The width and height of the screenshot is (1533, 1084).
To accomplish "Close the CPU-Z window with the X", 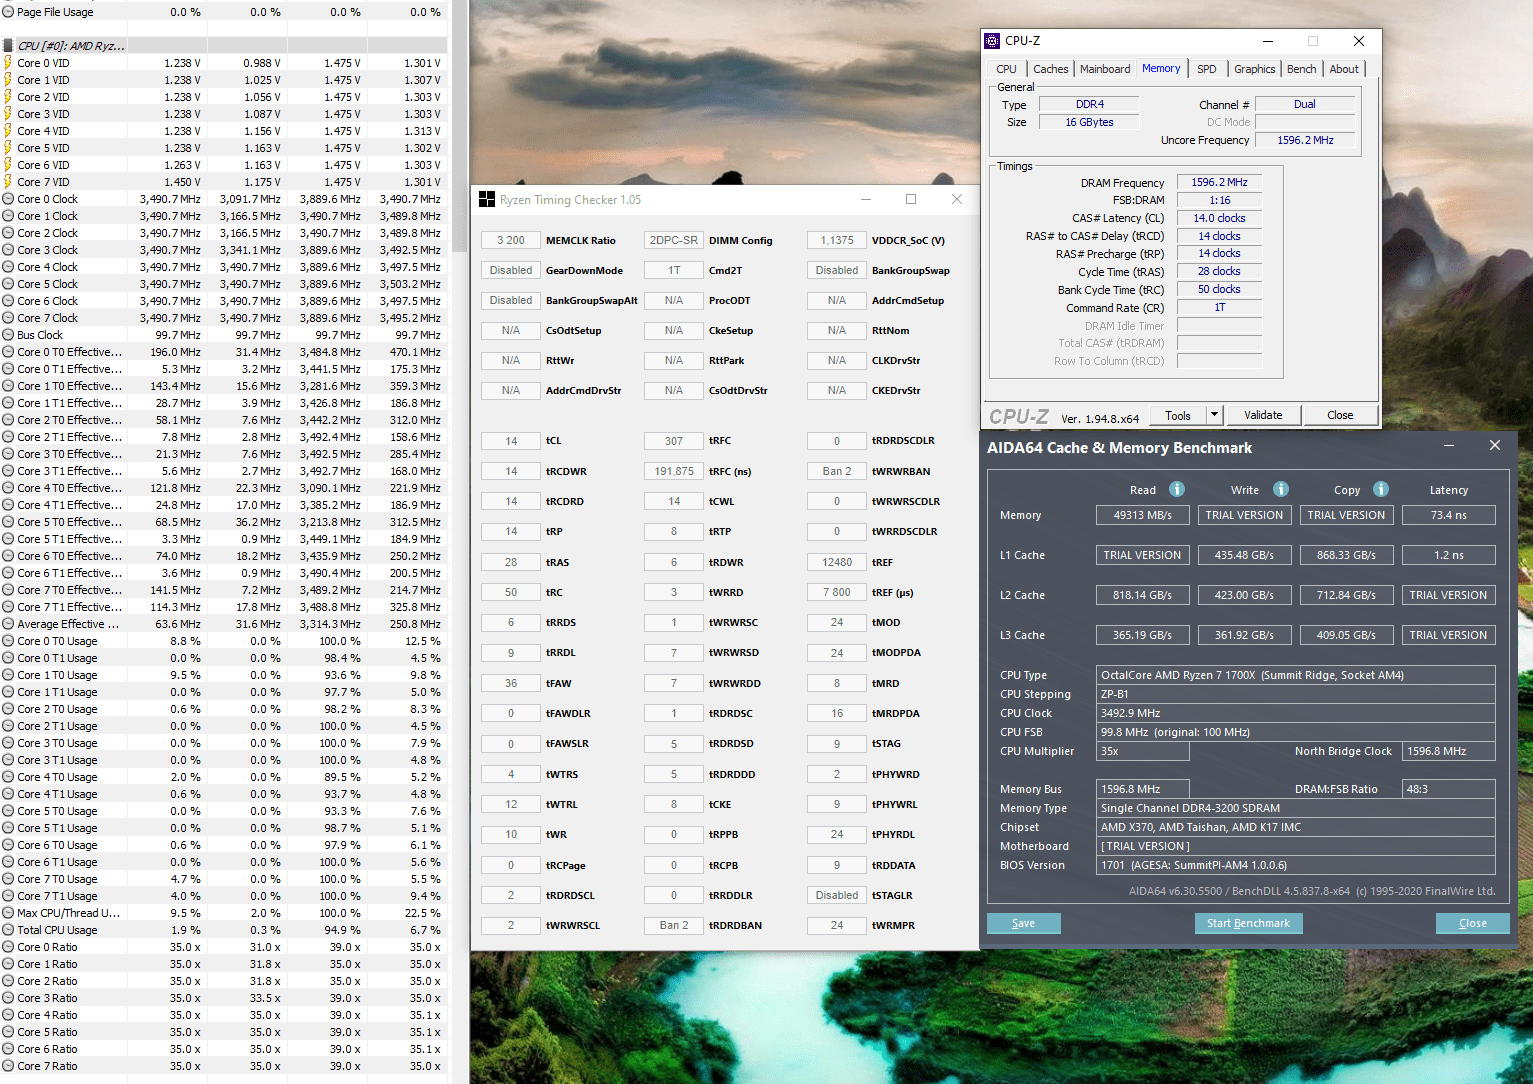I will 1358,41.
